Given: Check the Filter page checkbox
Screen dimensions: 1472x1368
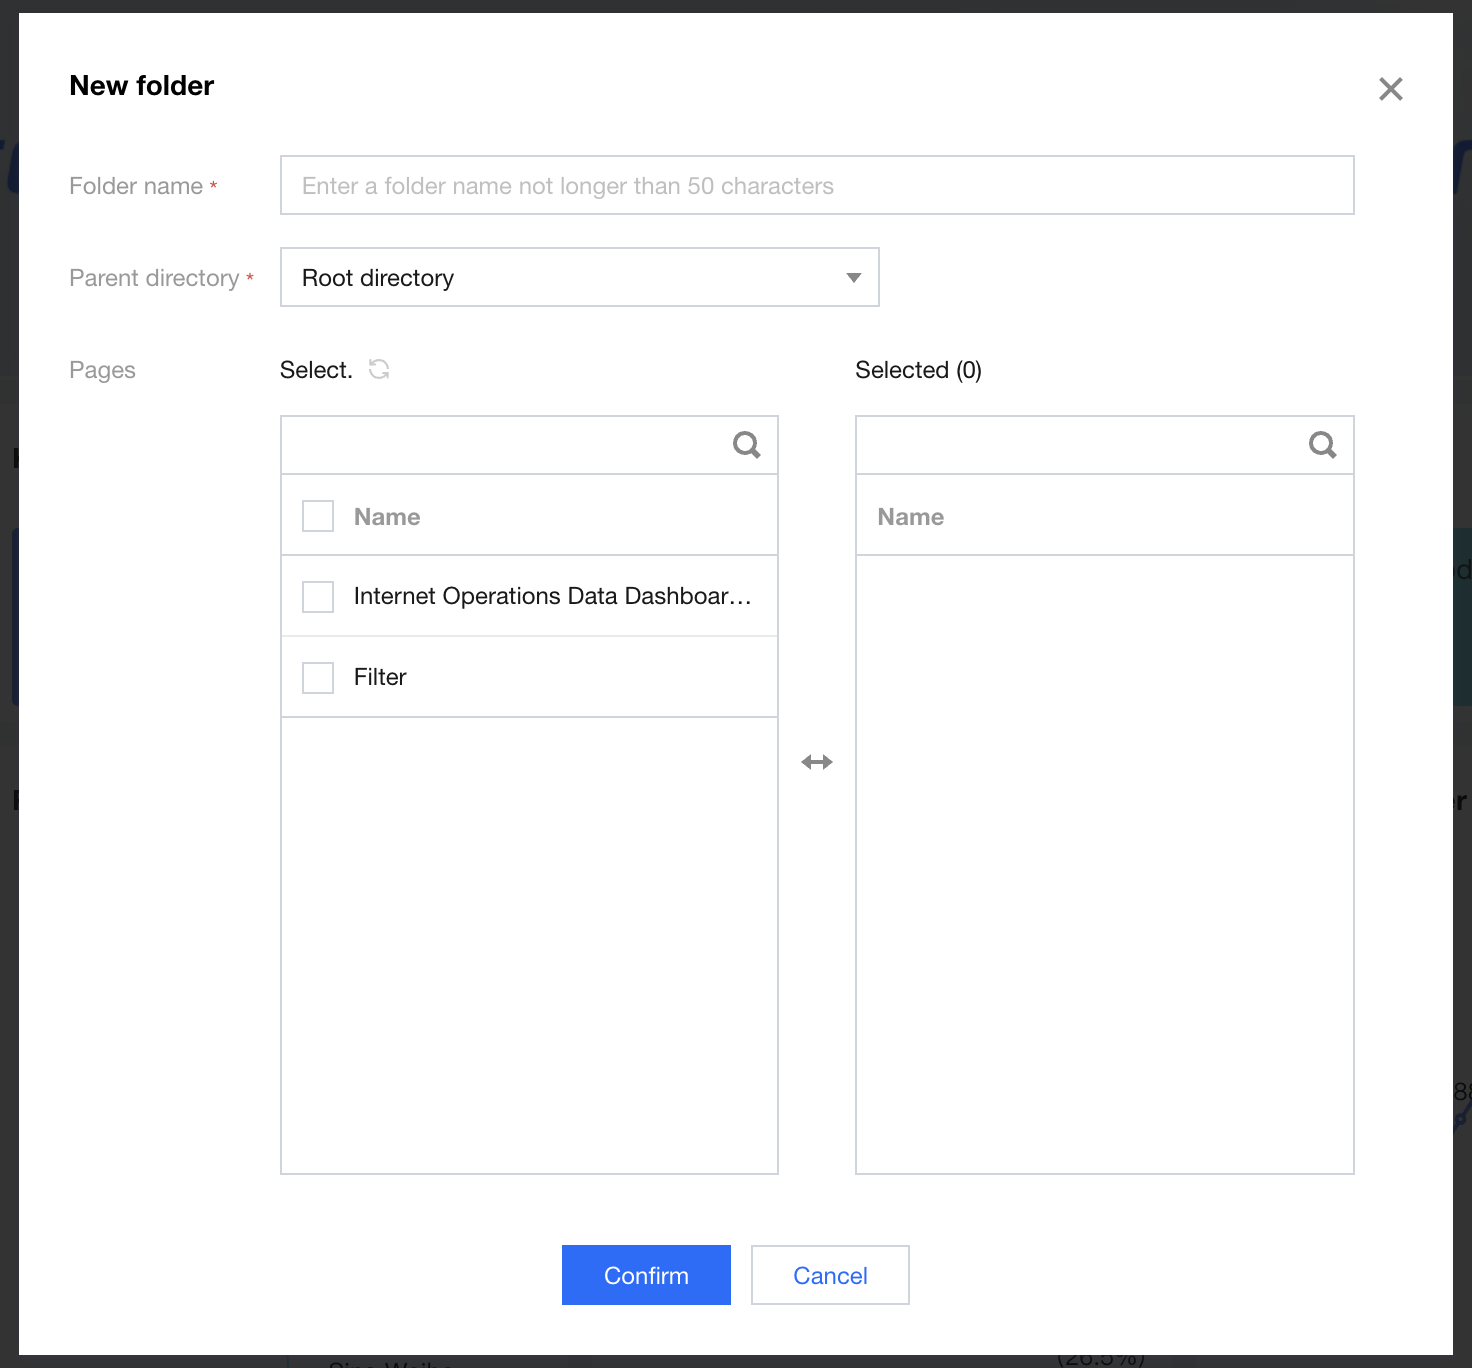Looking at the screenshot, I should (318, 678).
